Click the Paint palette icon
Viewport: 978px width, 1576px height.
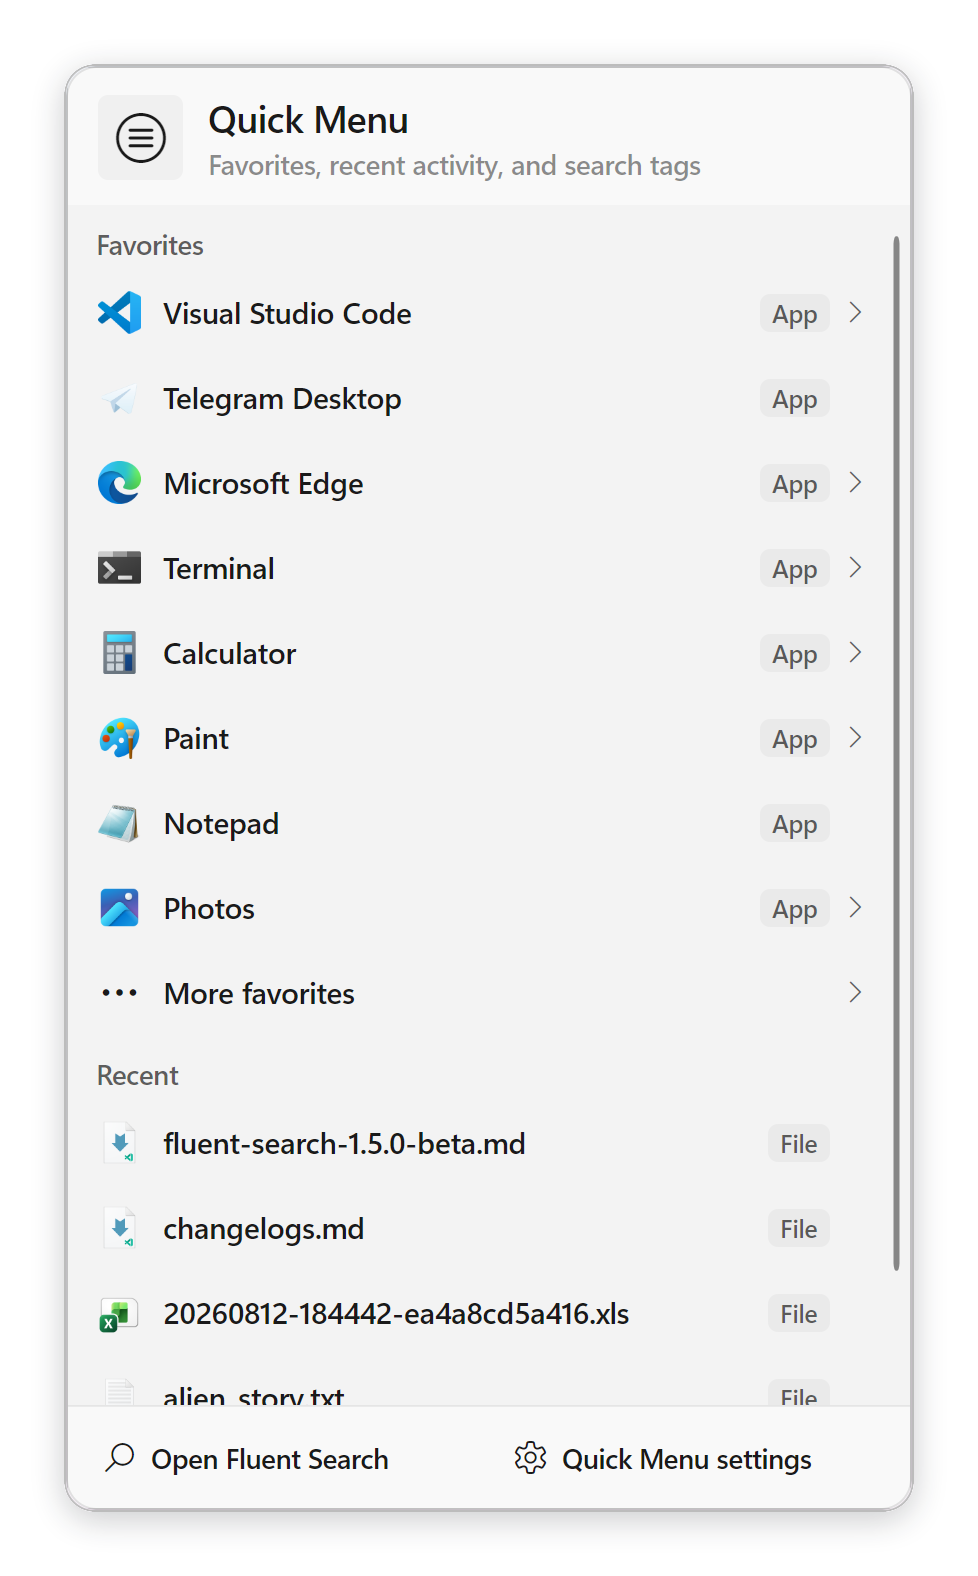click(x=120, y=738)
